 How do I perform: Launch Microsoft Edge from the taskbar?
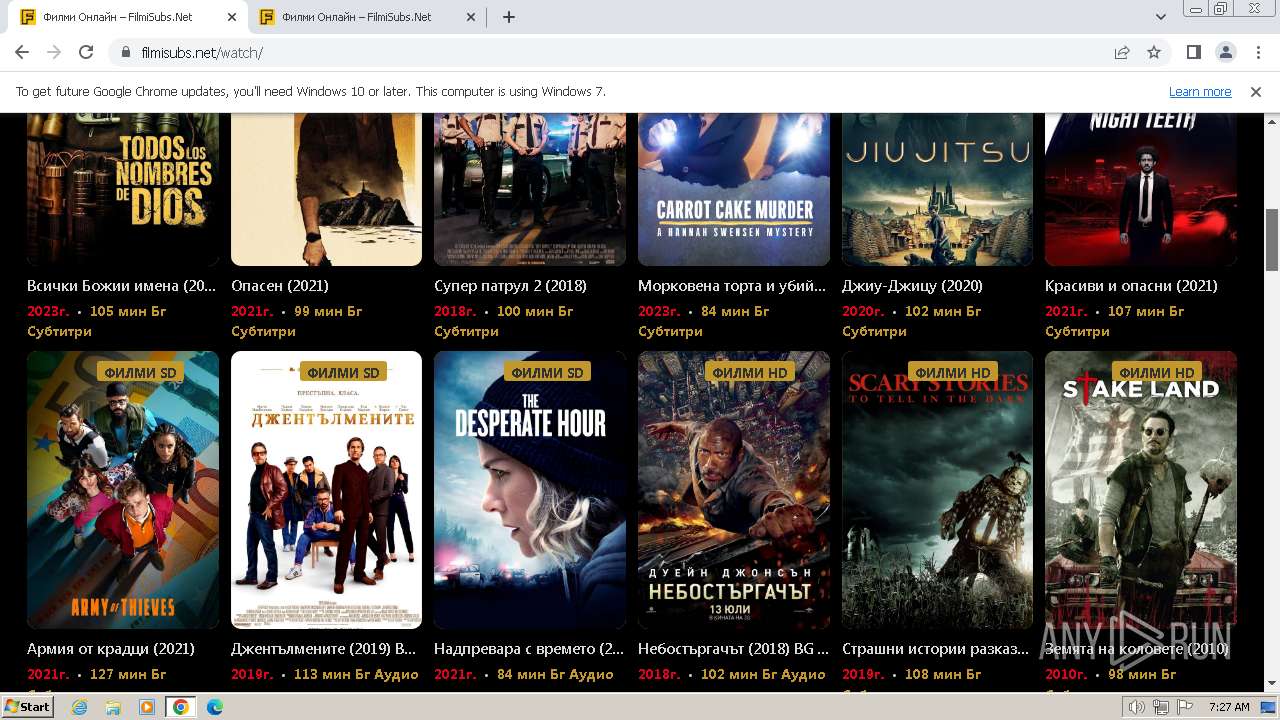click(215, 707)
